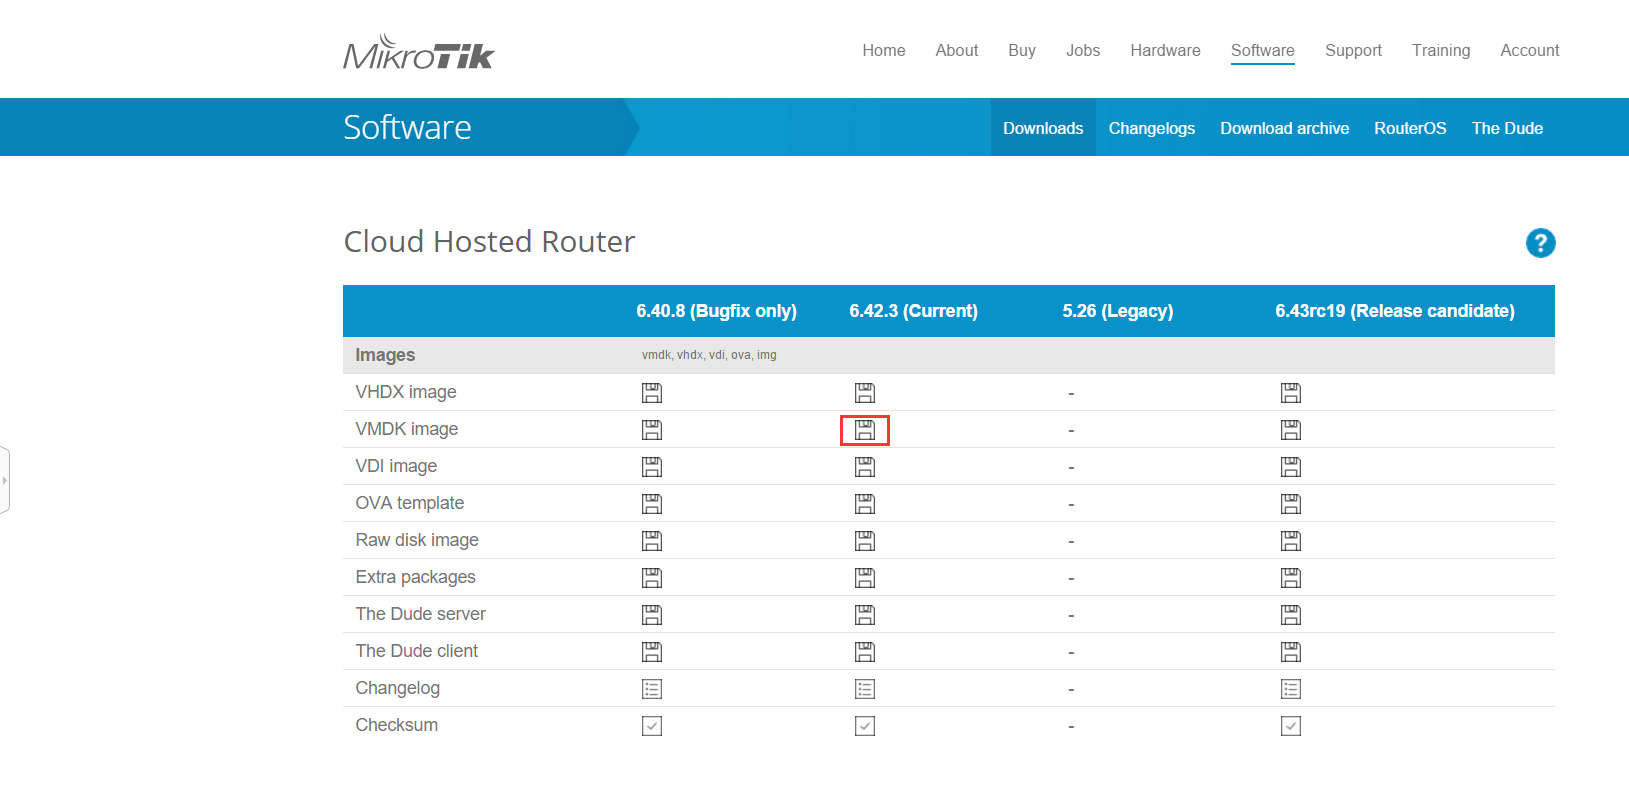This screenshot has height=788, width=1629.
Task: Click the "OVA template" row label
Action: 410,503
